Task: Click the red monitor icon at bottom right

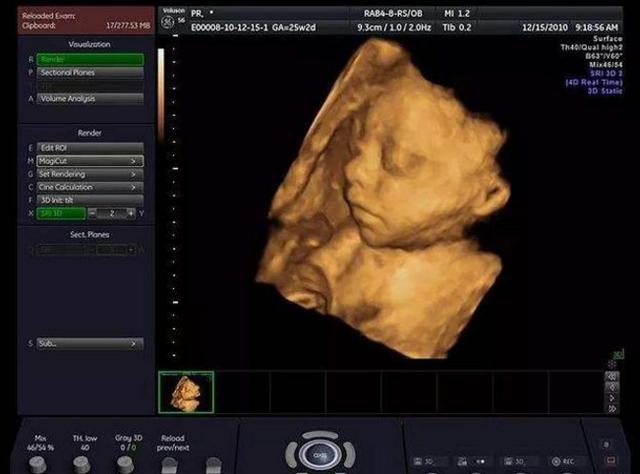Action: [611, 461]
